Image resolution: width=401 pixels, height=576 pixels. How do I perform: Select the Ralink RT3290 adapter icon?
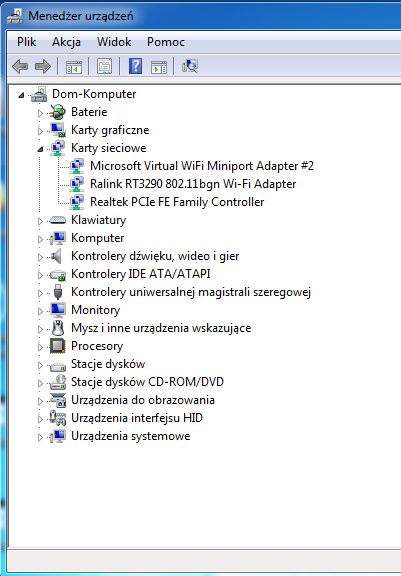coord(76,184)
